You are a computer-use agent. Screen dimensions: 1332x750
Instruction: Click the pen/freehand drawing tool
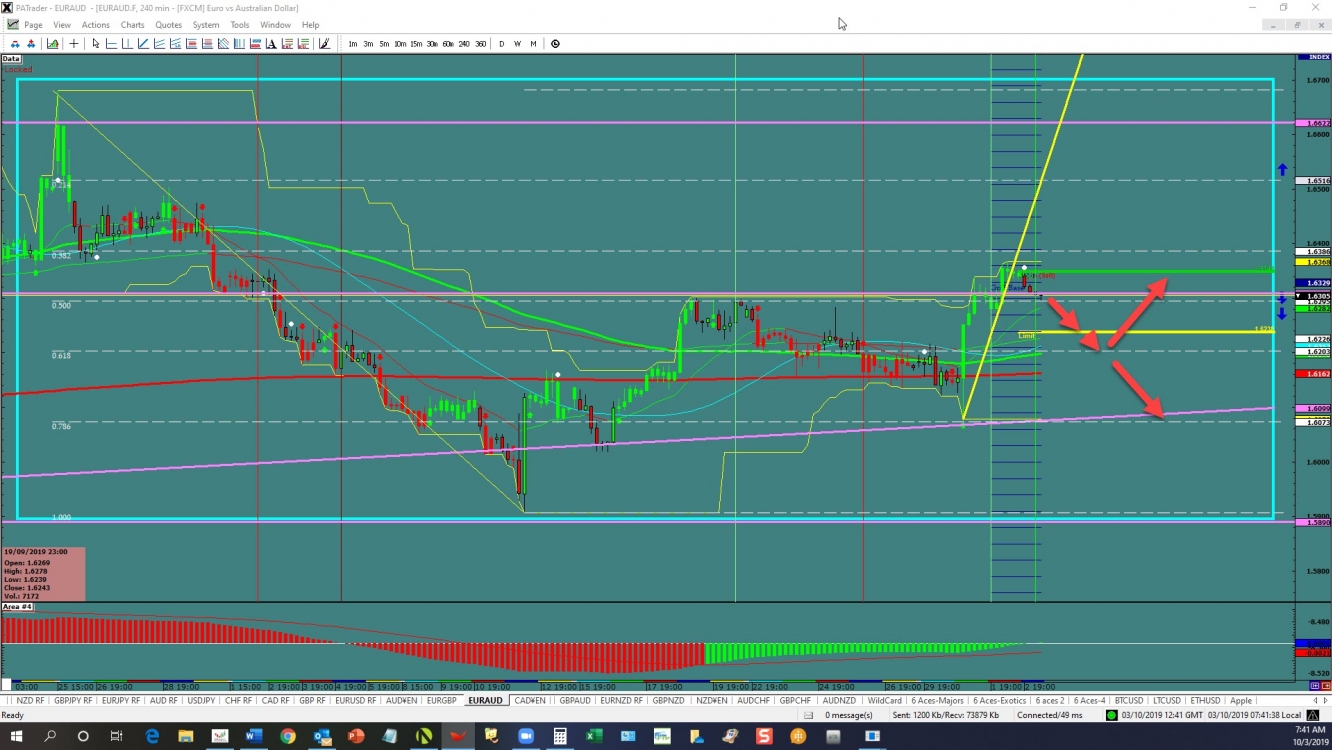[x=324, y=44]
